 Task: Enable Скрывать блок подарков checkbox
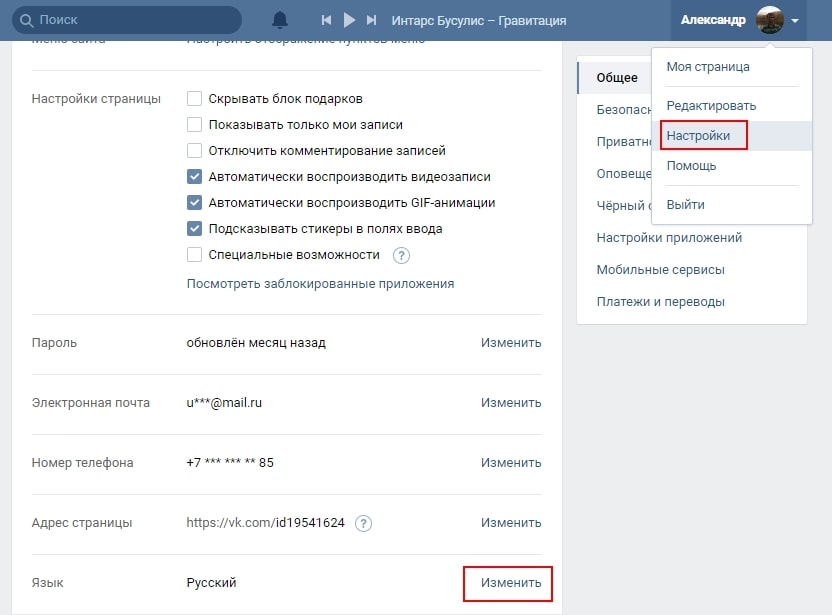[x=195, y=99]
